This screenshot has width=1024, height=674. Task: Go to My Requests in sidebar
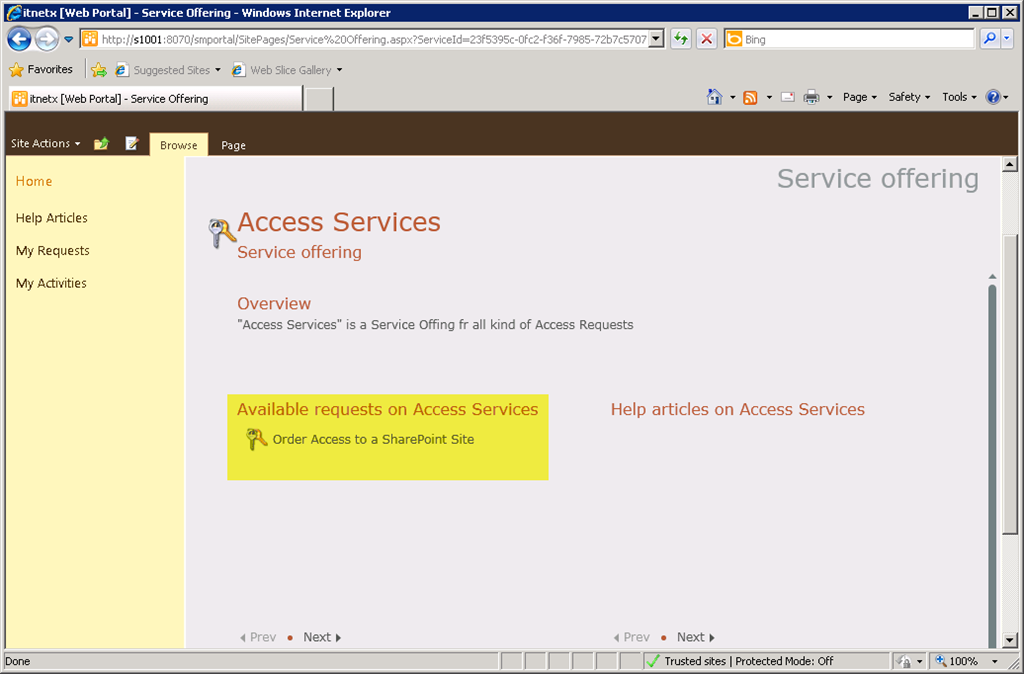53,251
